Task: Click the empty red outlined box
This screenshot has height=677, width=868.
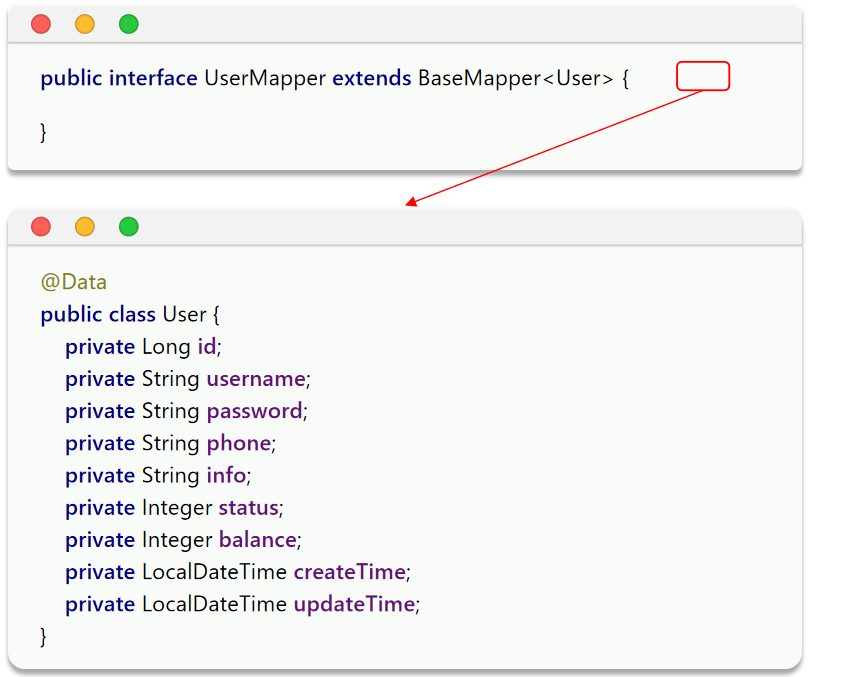Action: (703, 76)
